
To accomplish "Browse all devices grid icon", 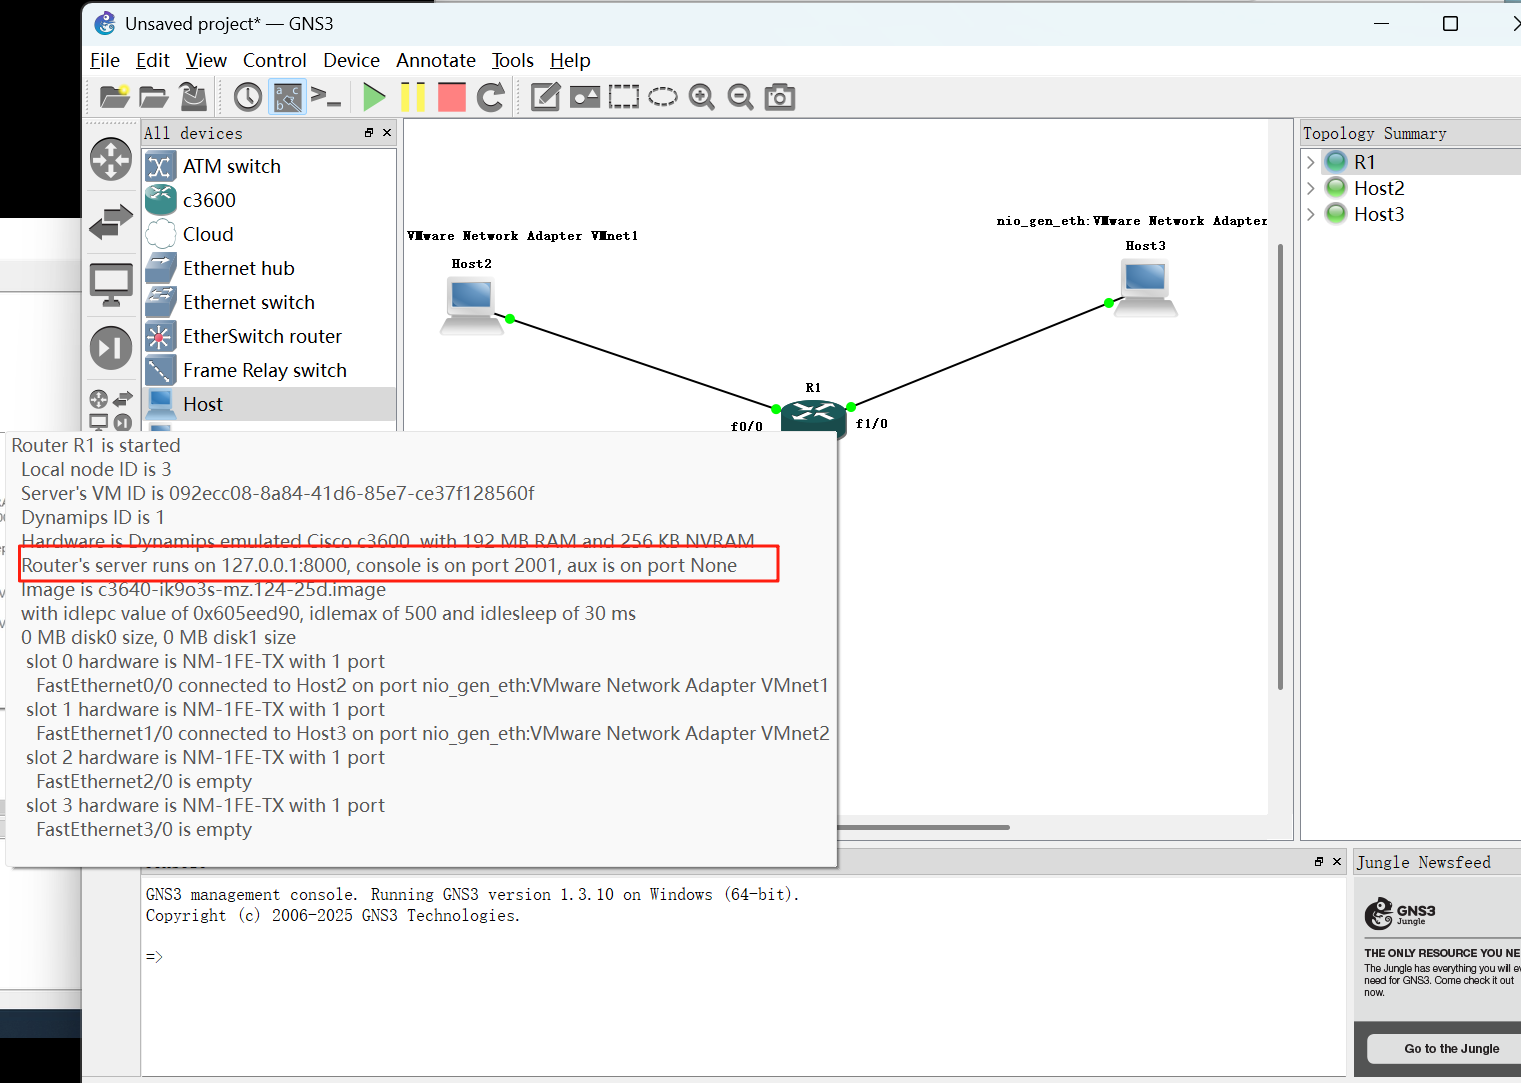I will [x=111, y=410].
